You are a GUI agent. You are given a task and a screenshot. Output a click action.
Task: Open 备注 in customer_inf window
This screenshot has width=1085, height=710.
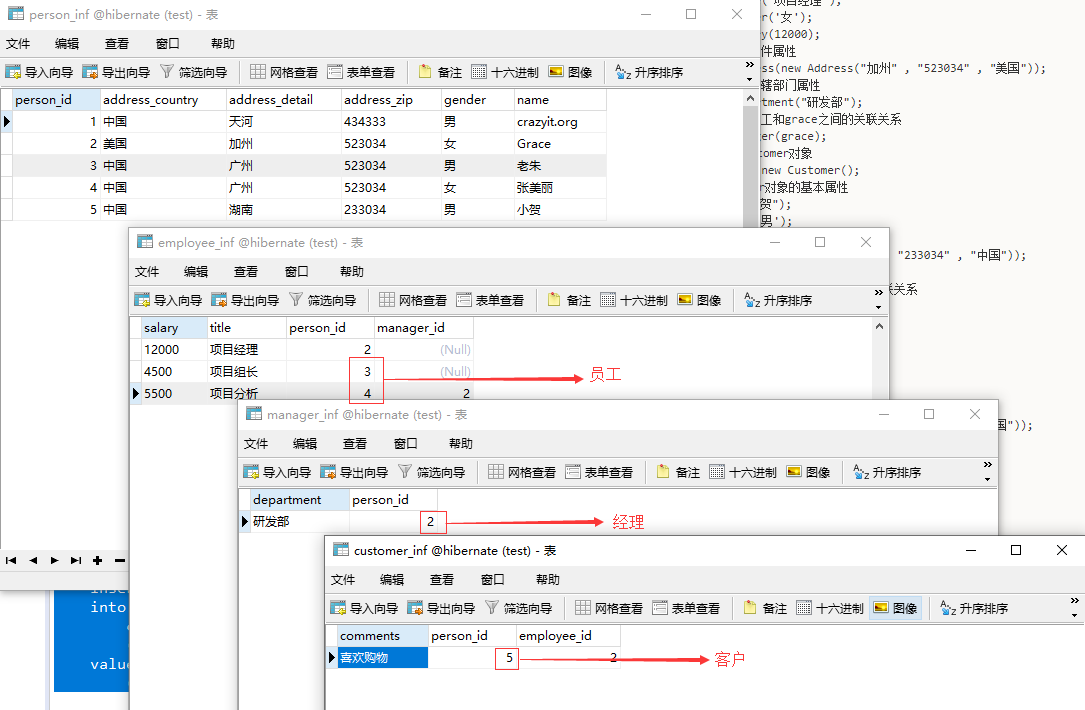coord(765,608)
